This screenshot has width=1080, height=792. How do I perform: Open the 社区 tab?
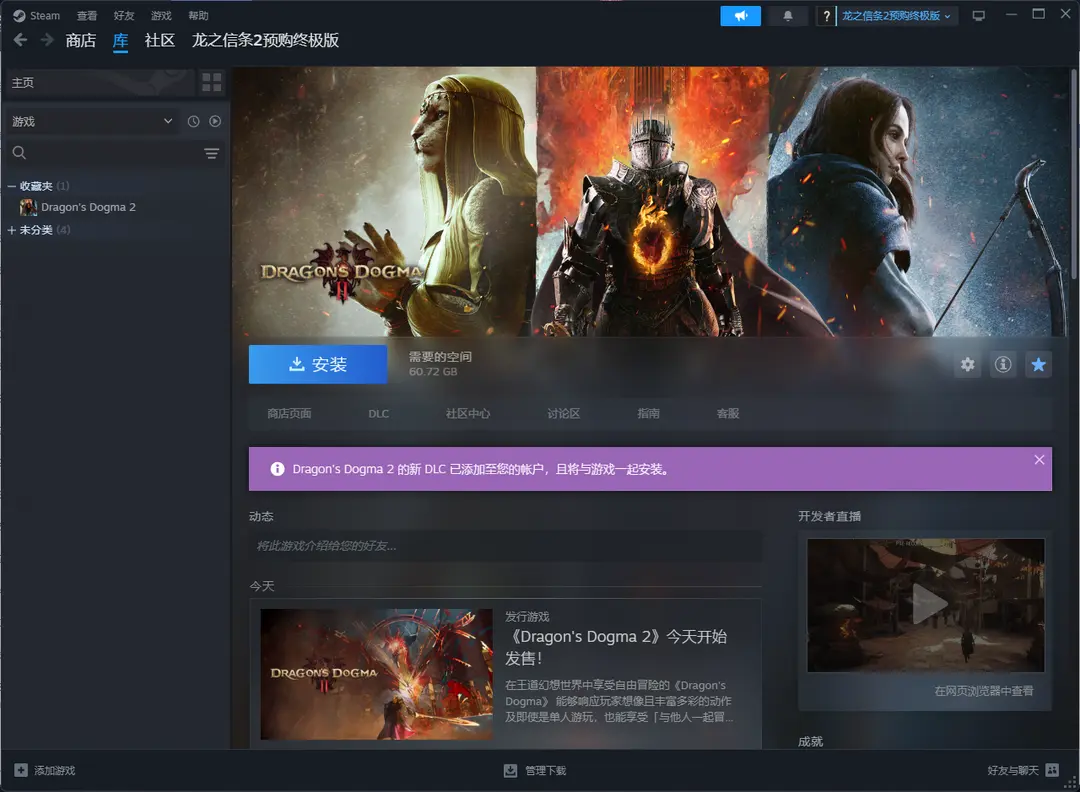[160, 41]
